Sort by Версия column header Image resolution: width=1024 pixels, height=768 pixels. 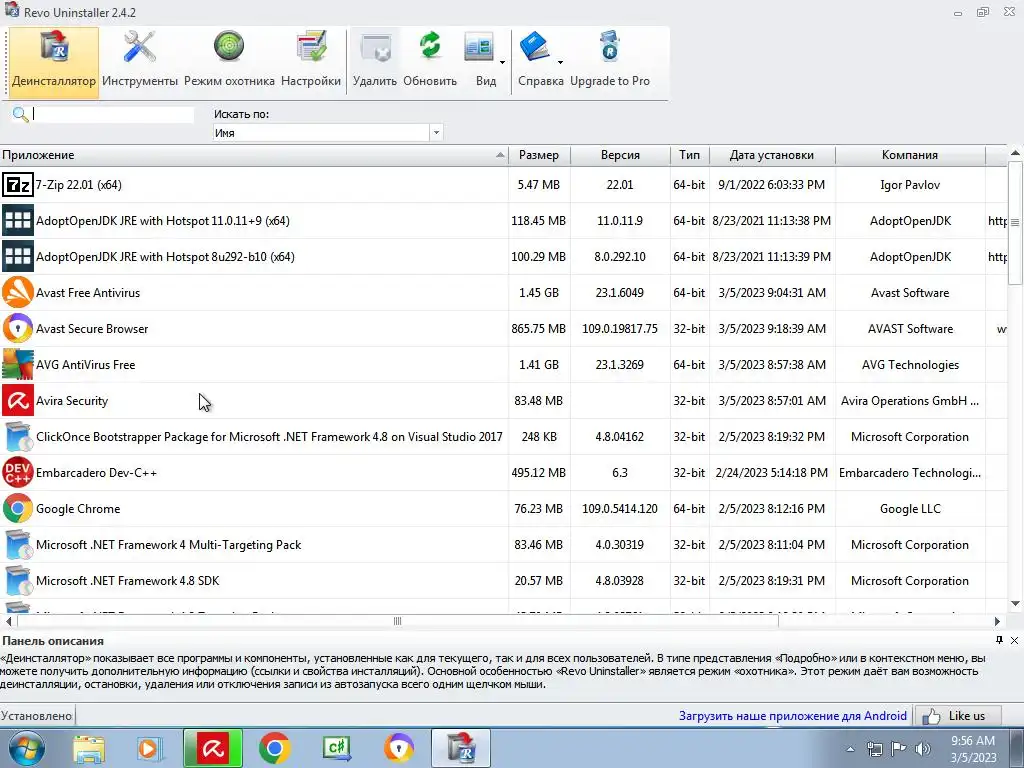(620, 155)
